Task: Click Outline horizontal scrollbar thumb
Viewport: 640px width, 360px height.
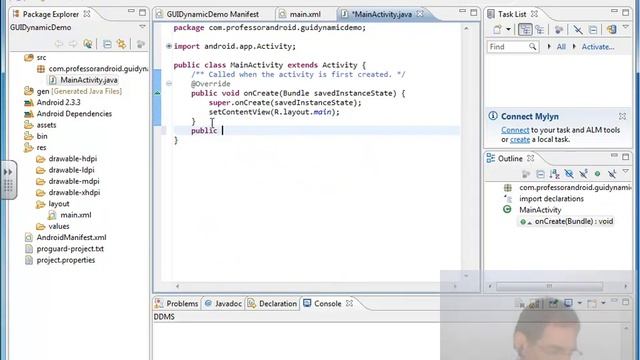Action: [x=549, y=286]
